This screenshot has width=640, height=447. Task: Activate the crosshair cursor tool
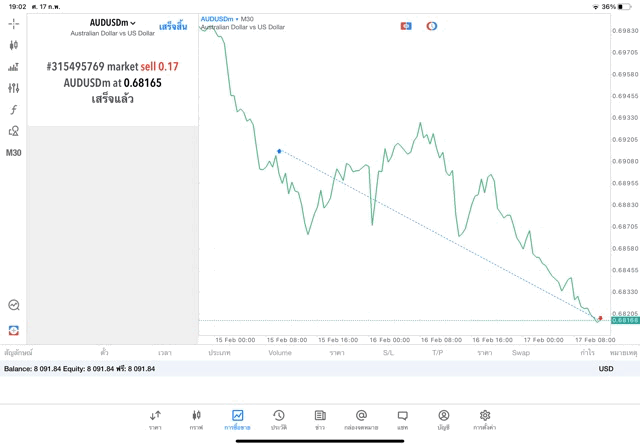pyautogui.click(x=13, y=24)
